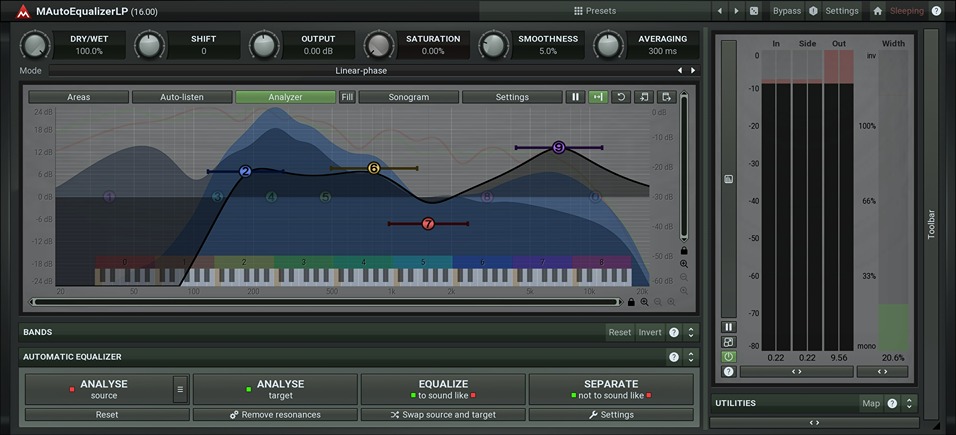Click Swap source and target

click(443, 415)
